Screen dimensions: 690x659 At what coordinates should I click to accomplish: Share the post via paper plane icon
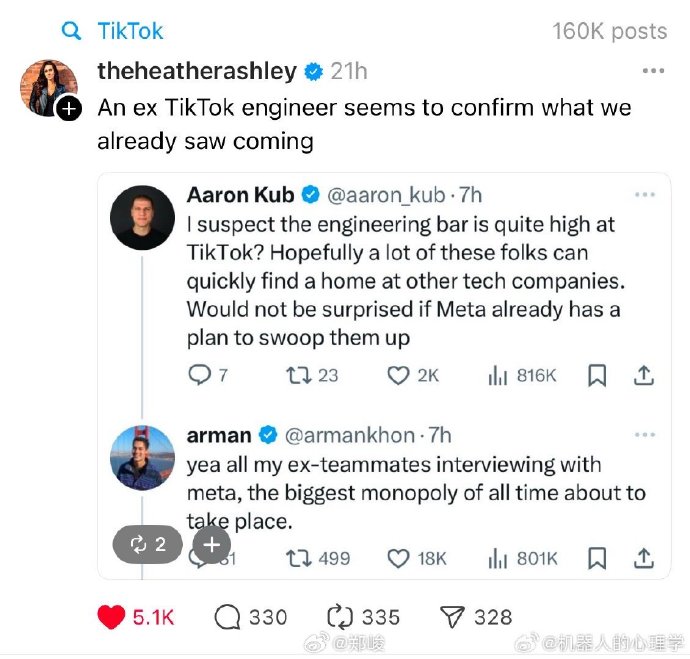tap(453, 617)
